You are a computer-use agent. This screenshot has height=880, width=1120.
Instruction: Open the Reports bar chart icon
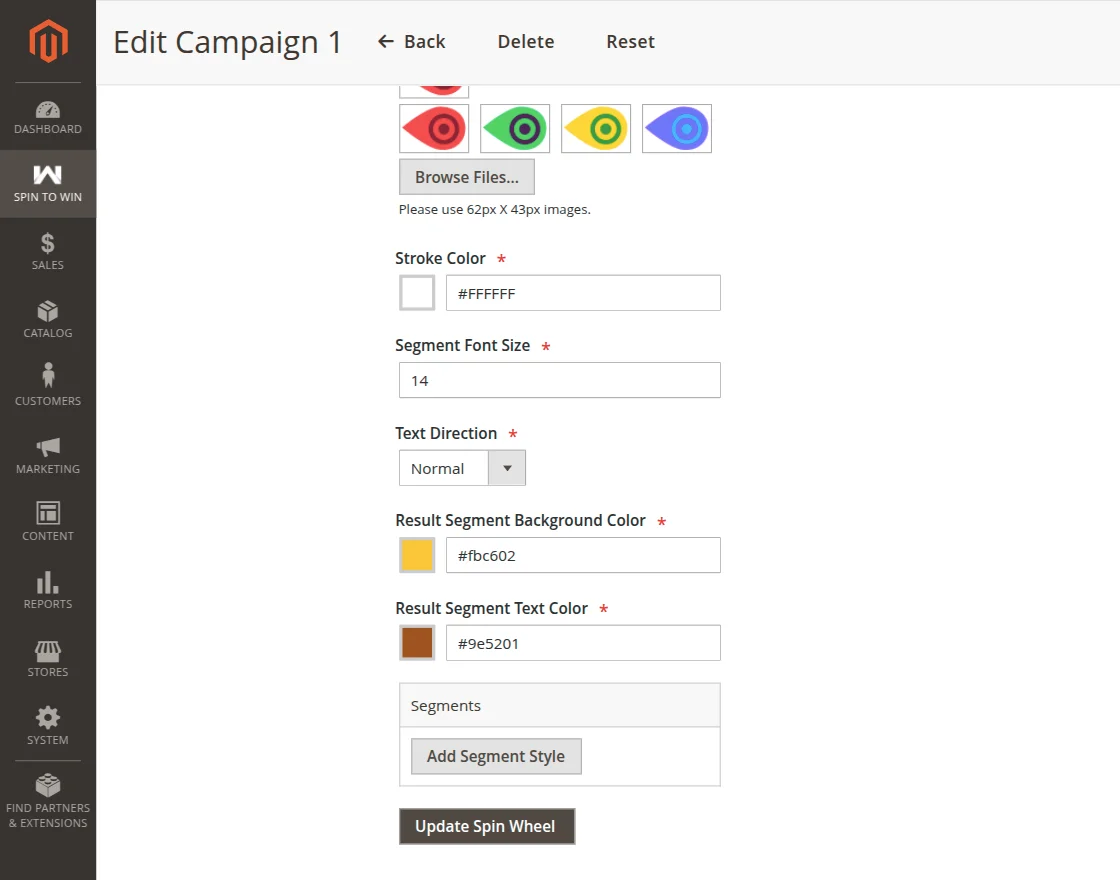pos(48,582)
